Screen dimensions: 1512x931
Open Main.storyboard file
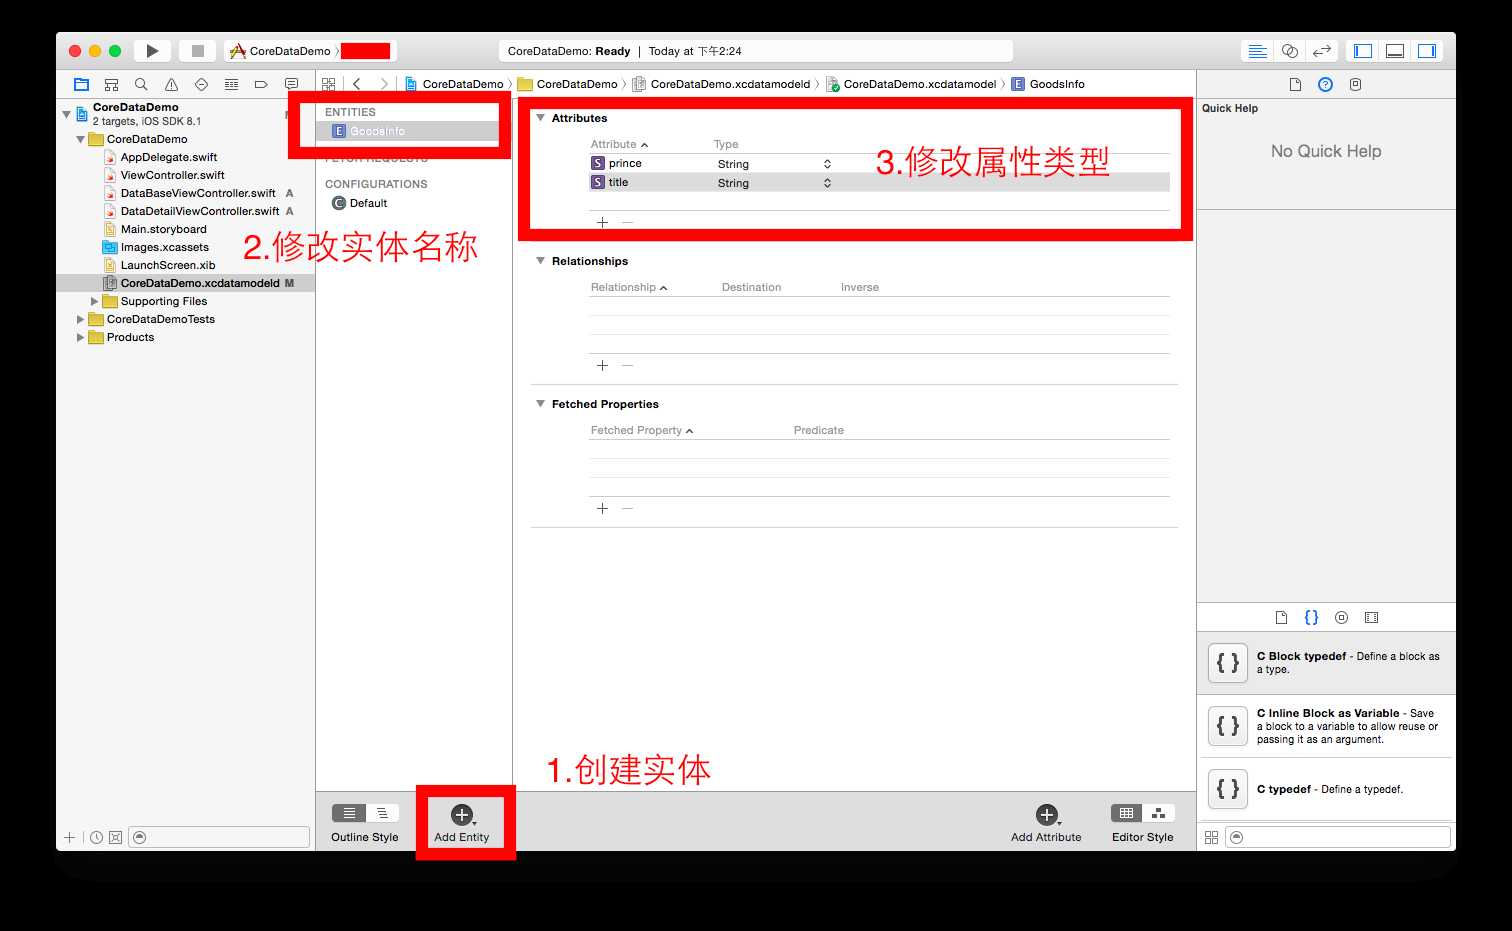164,229
